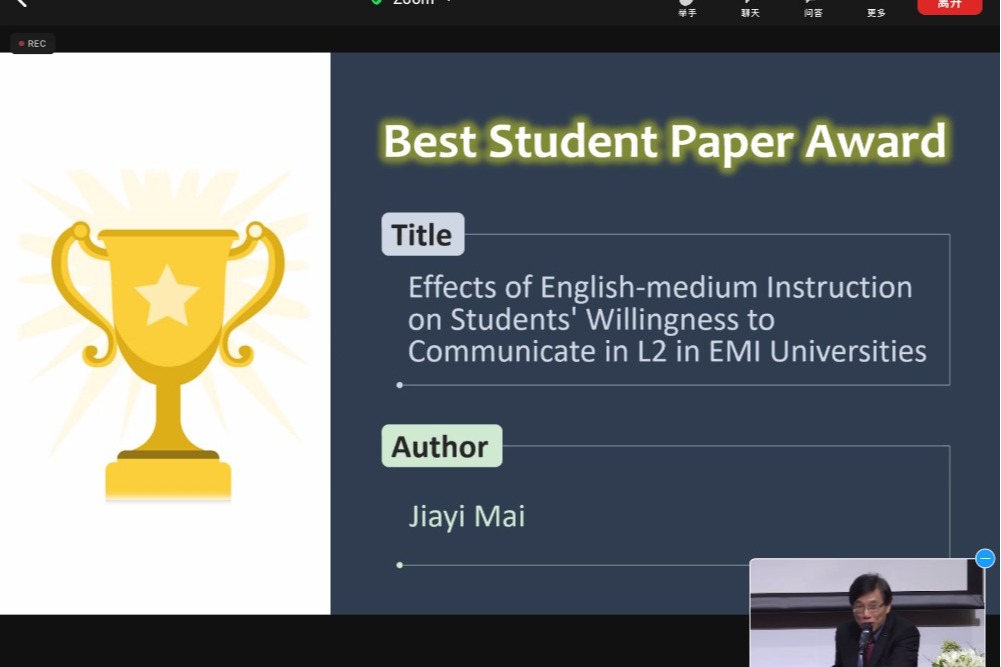Open the 更多 more options menu

(x=876, y=7)
